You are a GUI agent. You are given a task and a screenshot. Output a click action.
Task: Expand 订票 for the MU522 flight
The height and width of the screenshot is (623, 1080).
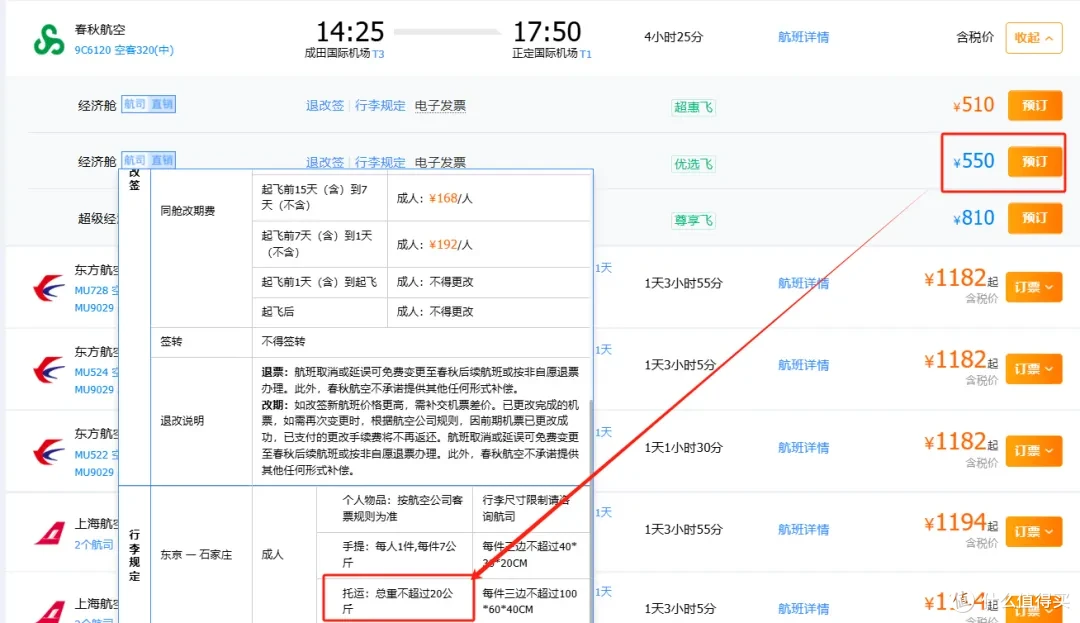[x=1033, y=451]
